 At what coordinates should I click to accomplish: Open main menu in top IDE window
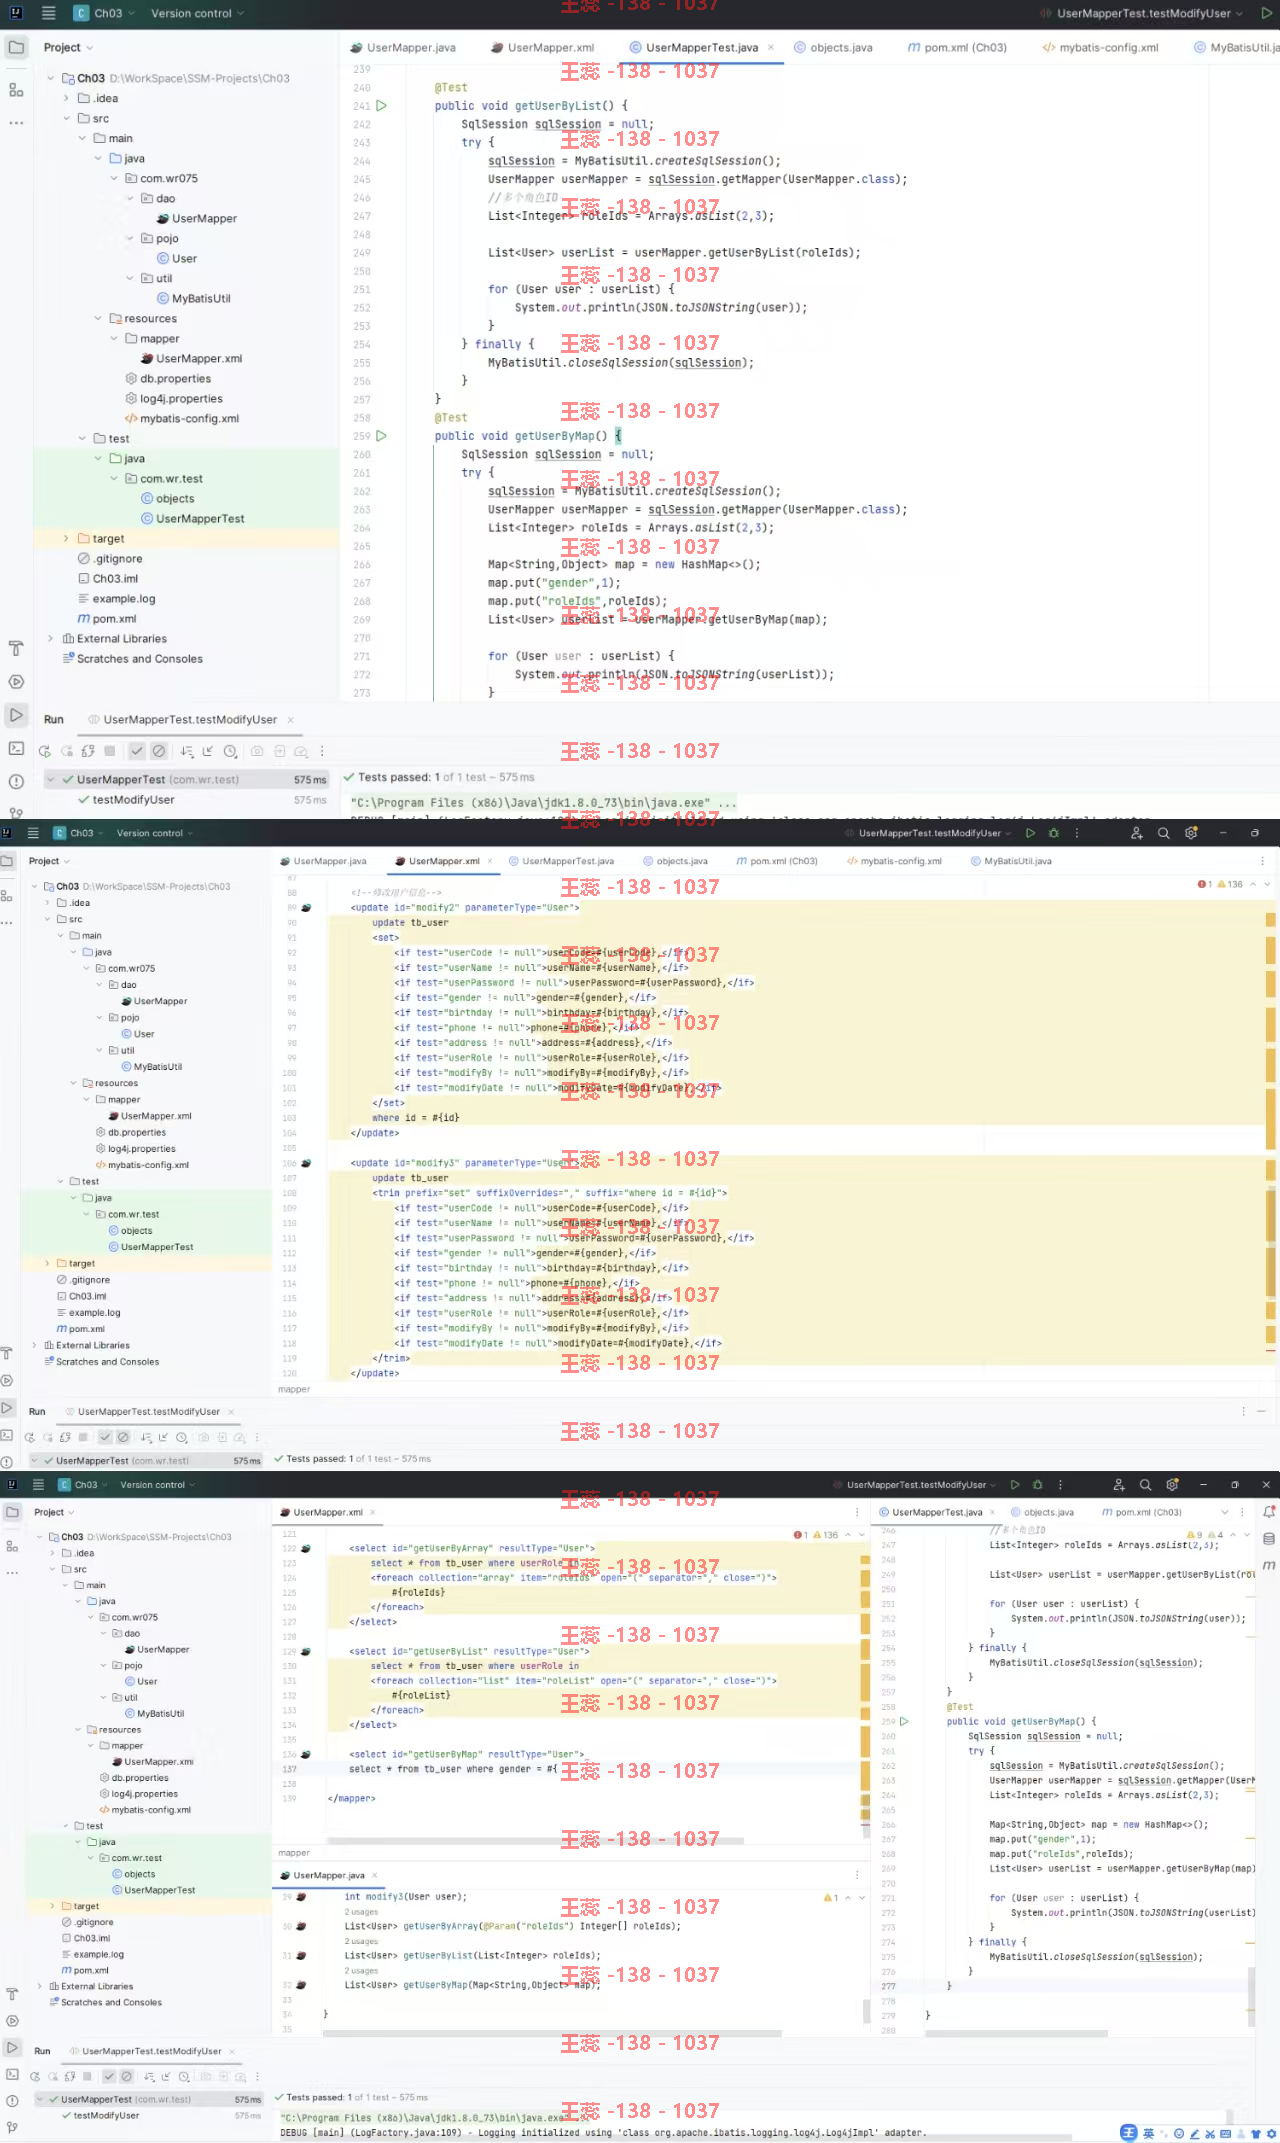tap(48, 13)
